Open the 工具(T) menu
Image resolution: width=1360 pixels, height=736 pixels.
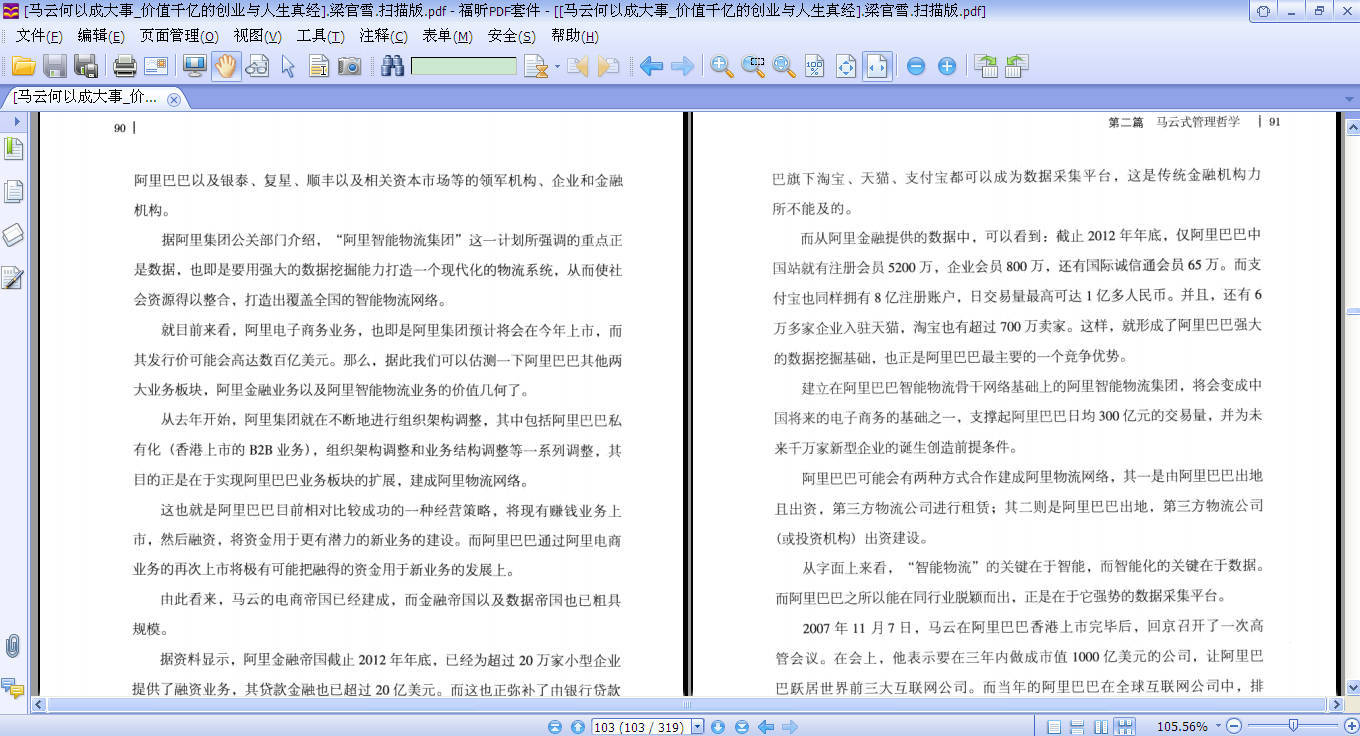(320, 36)
